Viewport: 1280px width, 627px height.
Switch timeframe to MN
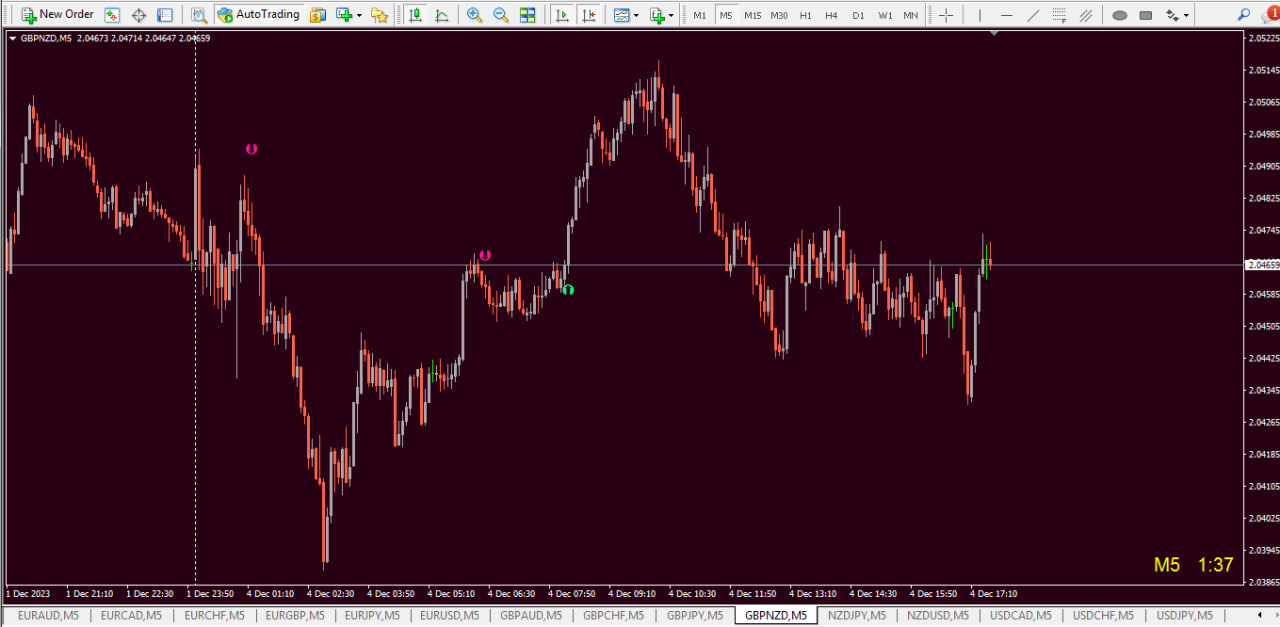coord(910,15)
